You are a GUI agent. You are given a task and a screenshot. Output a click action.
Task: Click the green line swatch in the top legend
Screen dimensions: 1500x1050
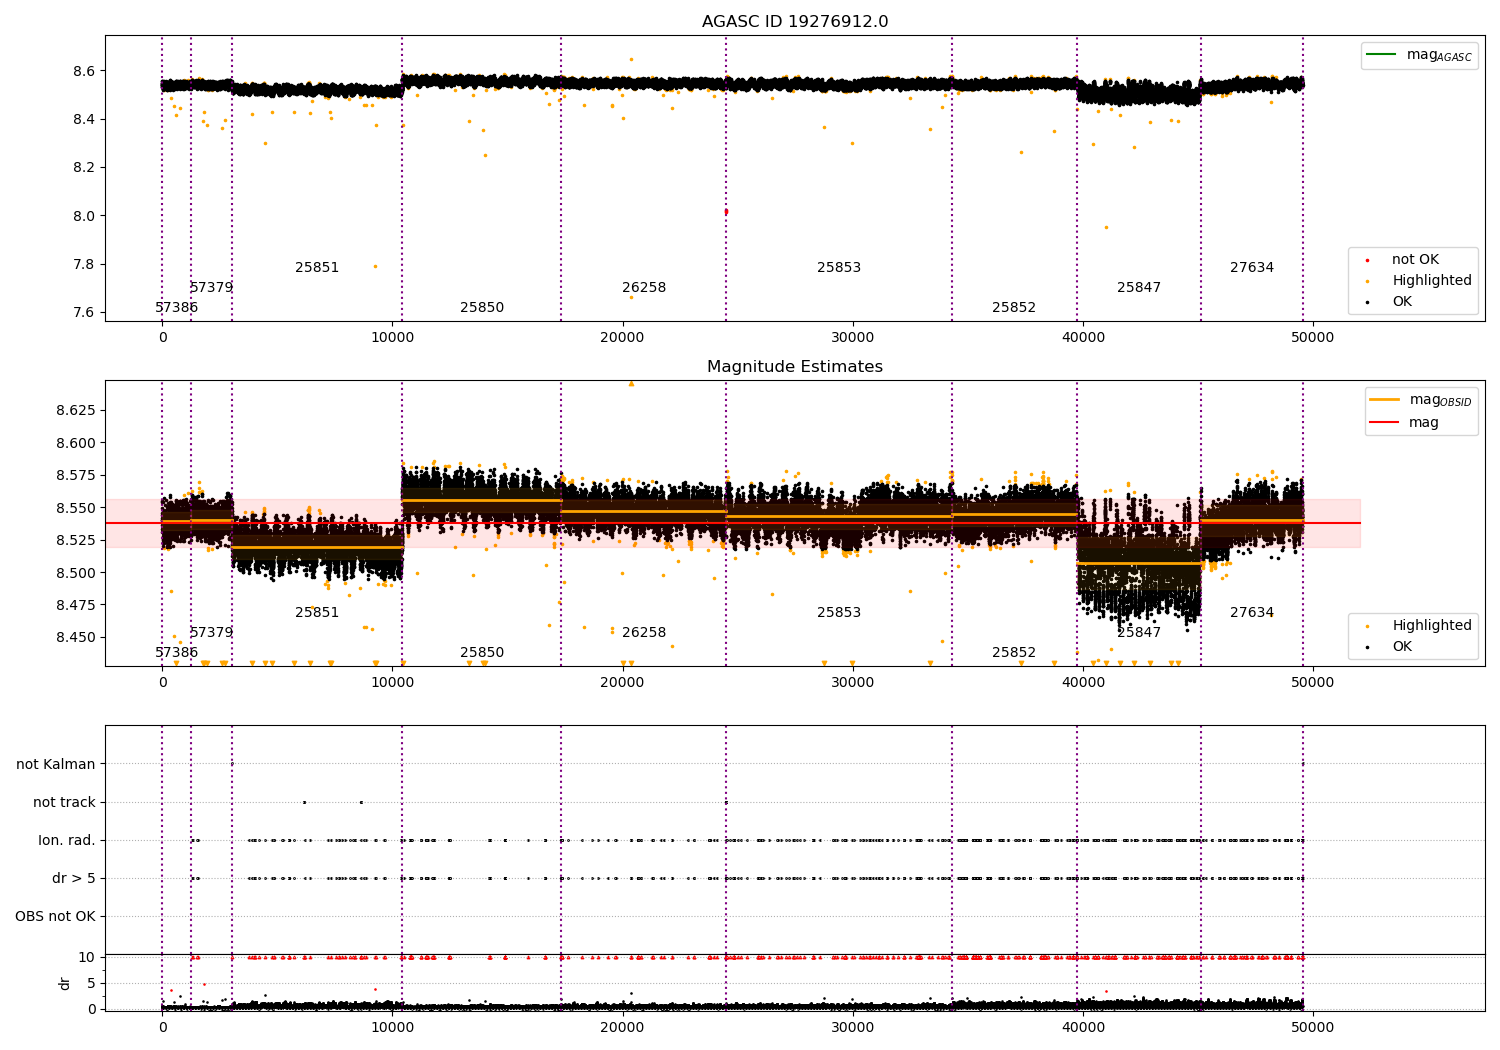(x=1381, y=55)
